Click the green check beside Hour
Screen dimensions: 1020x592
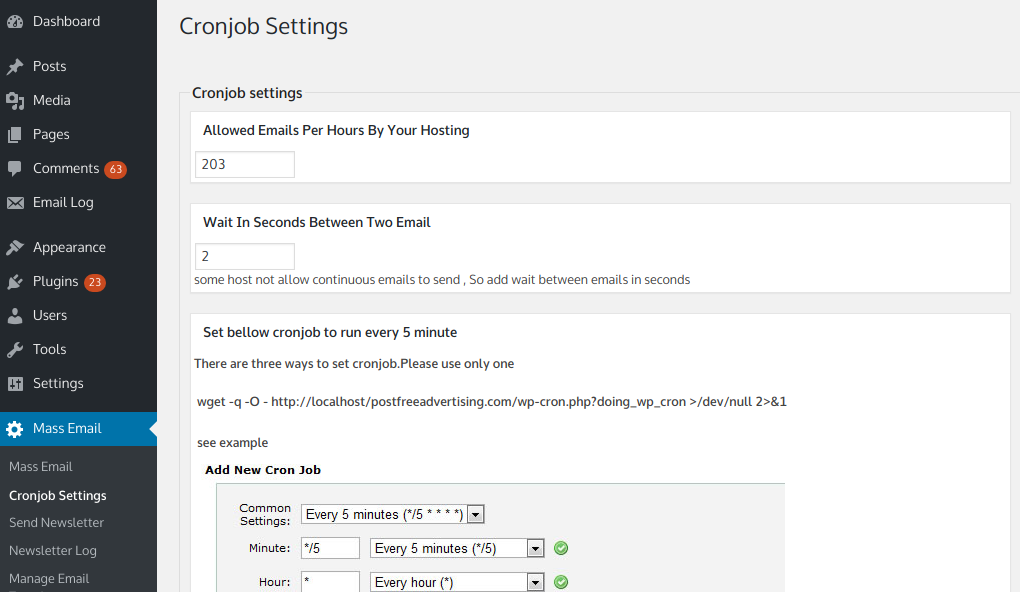click(561, 582)
